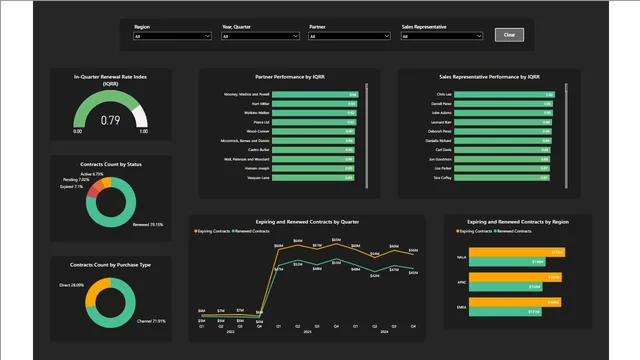Select the Expired red segment in the Status donut
The image size is (640, 360).
[x=93, y=192]
